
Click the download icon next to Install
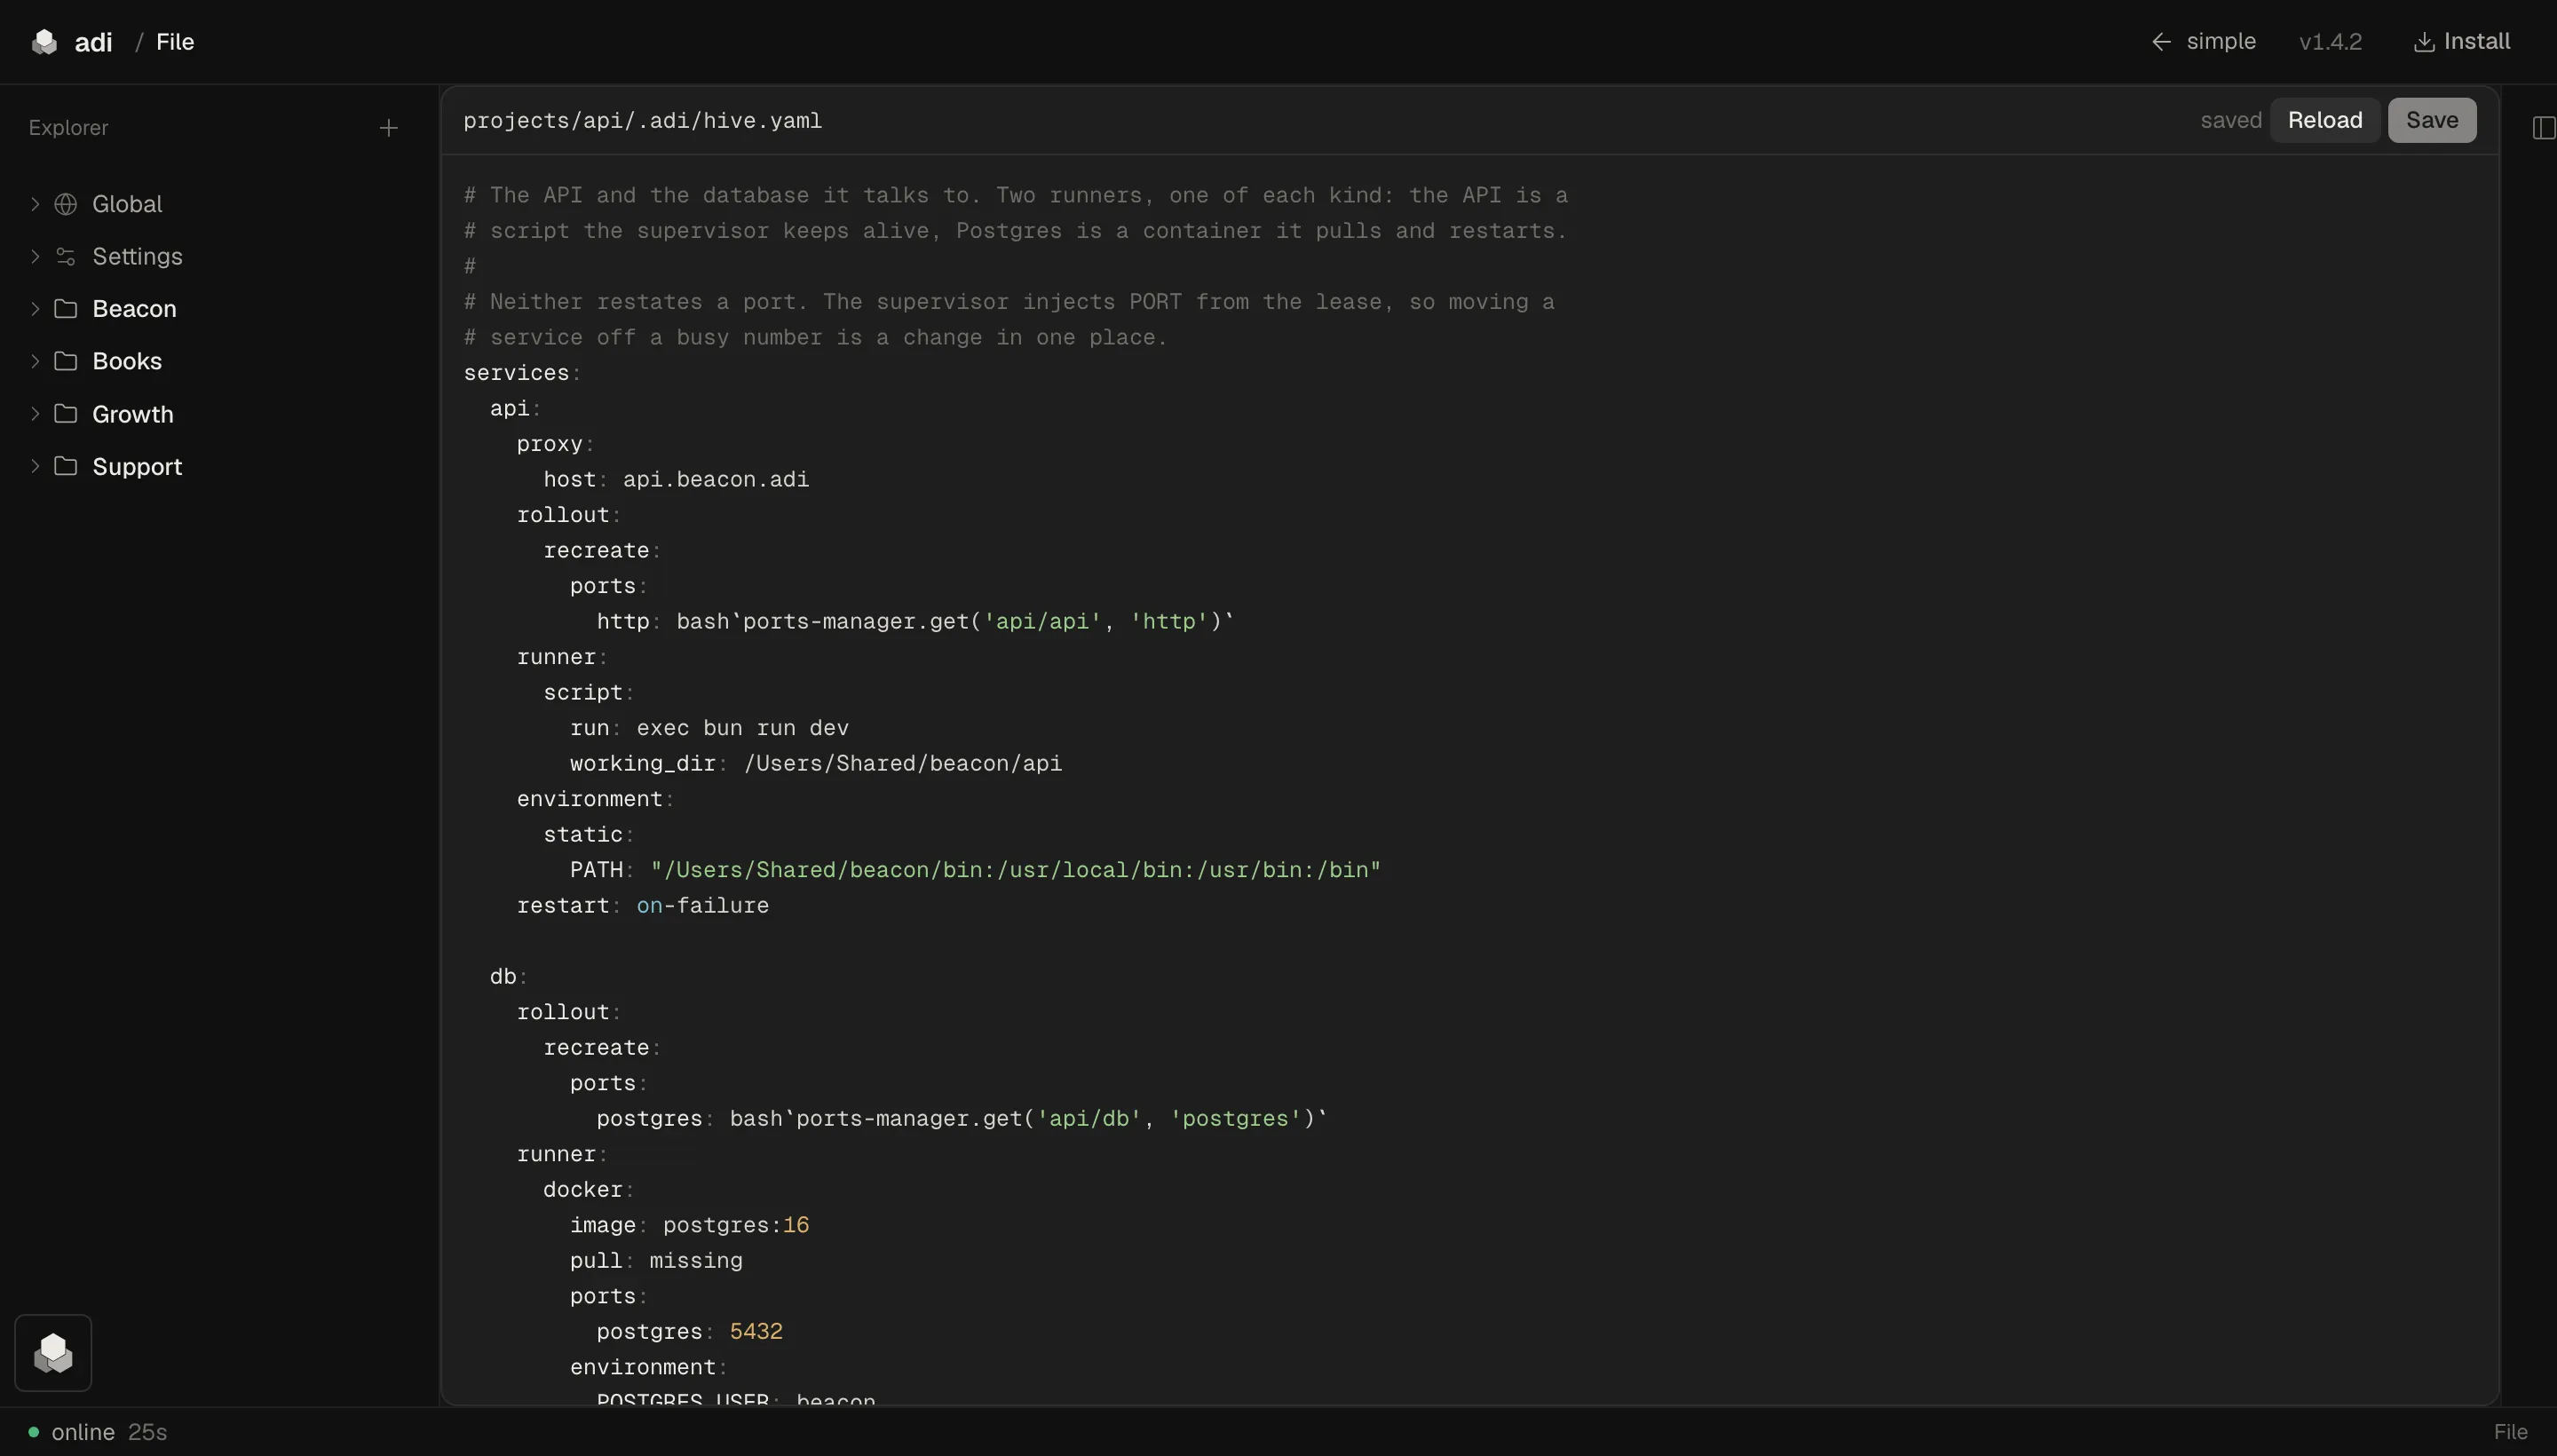[2424, 42]
